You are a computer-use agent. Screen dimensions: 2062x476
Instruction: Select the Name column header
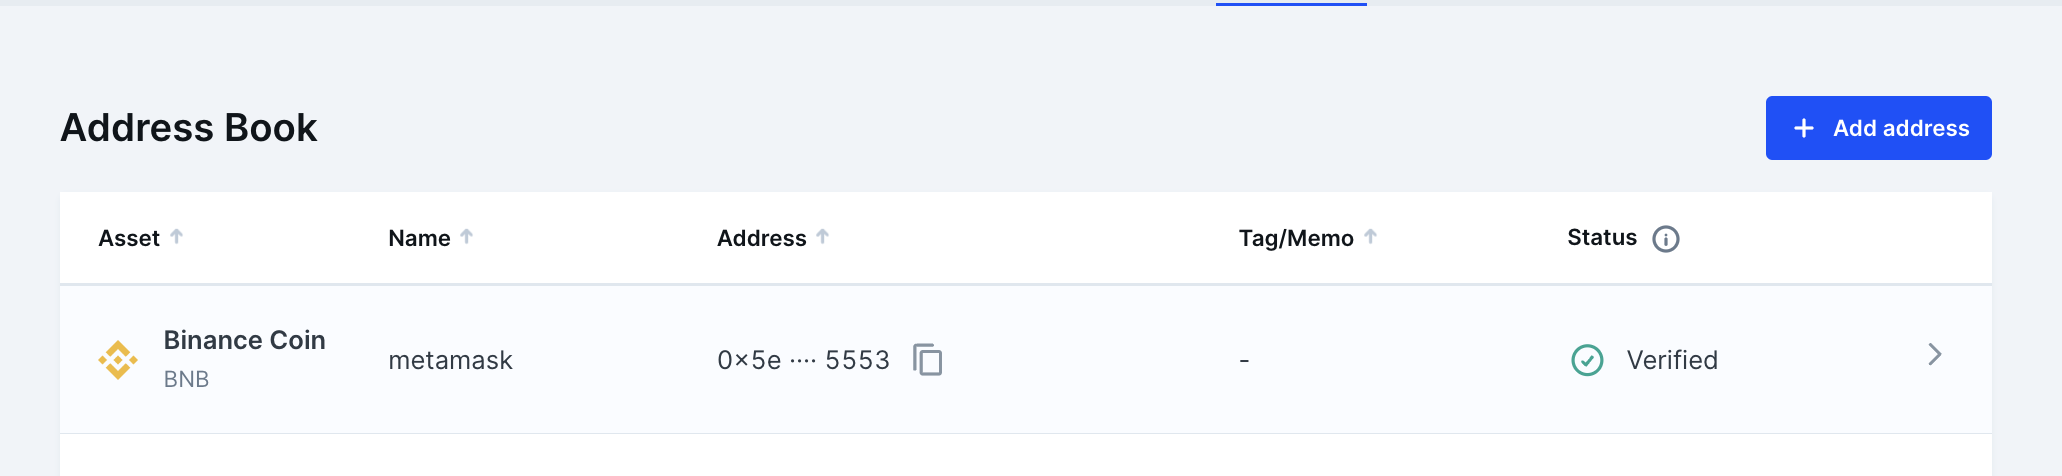[x=419, y=238]
